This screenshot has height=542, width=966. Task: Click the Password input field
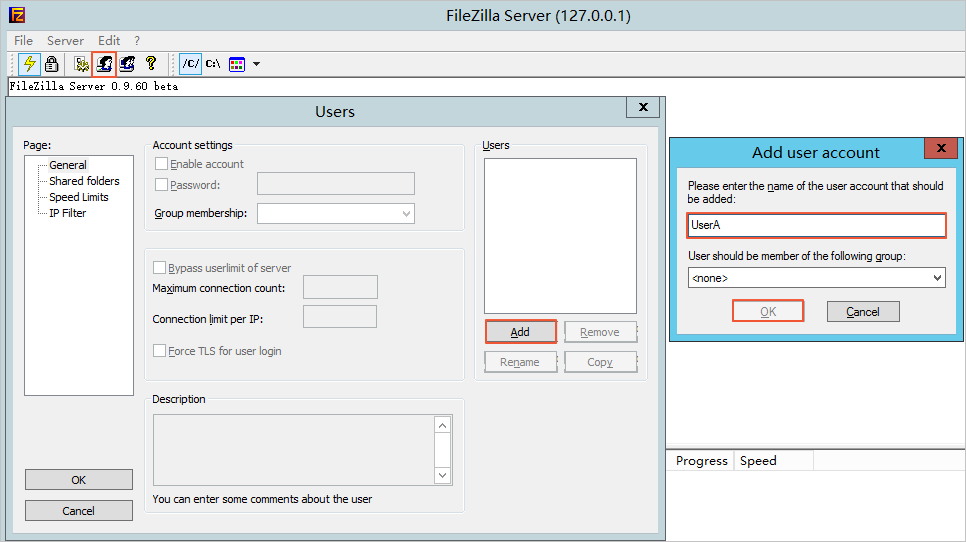(336, 184)
